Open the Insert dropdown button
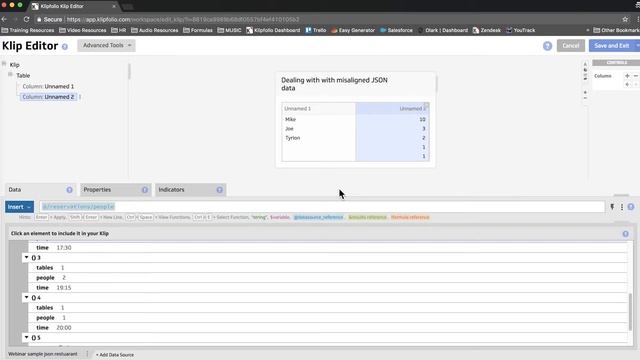Viewport: 640px width, 360px height. (19, 207)
